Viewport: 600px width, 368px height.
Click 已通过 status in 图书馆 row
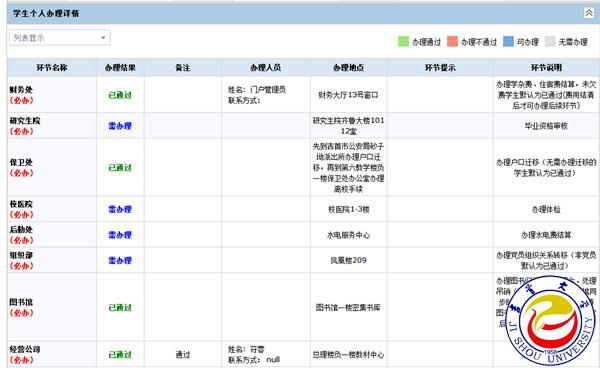(x=120, y=308)
